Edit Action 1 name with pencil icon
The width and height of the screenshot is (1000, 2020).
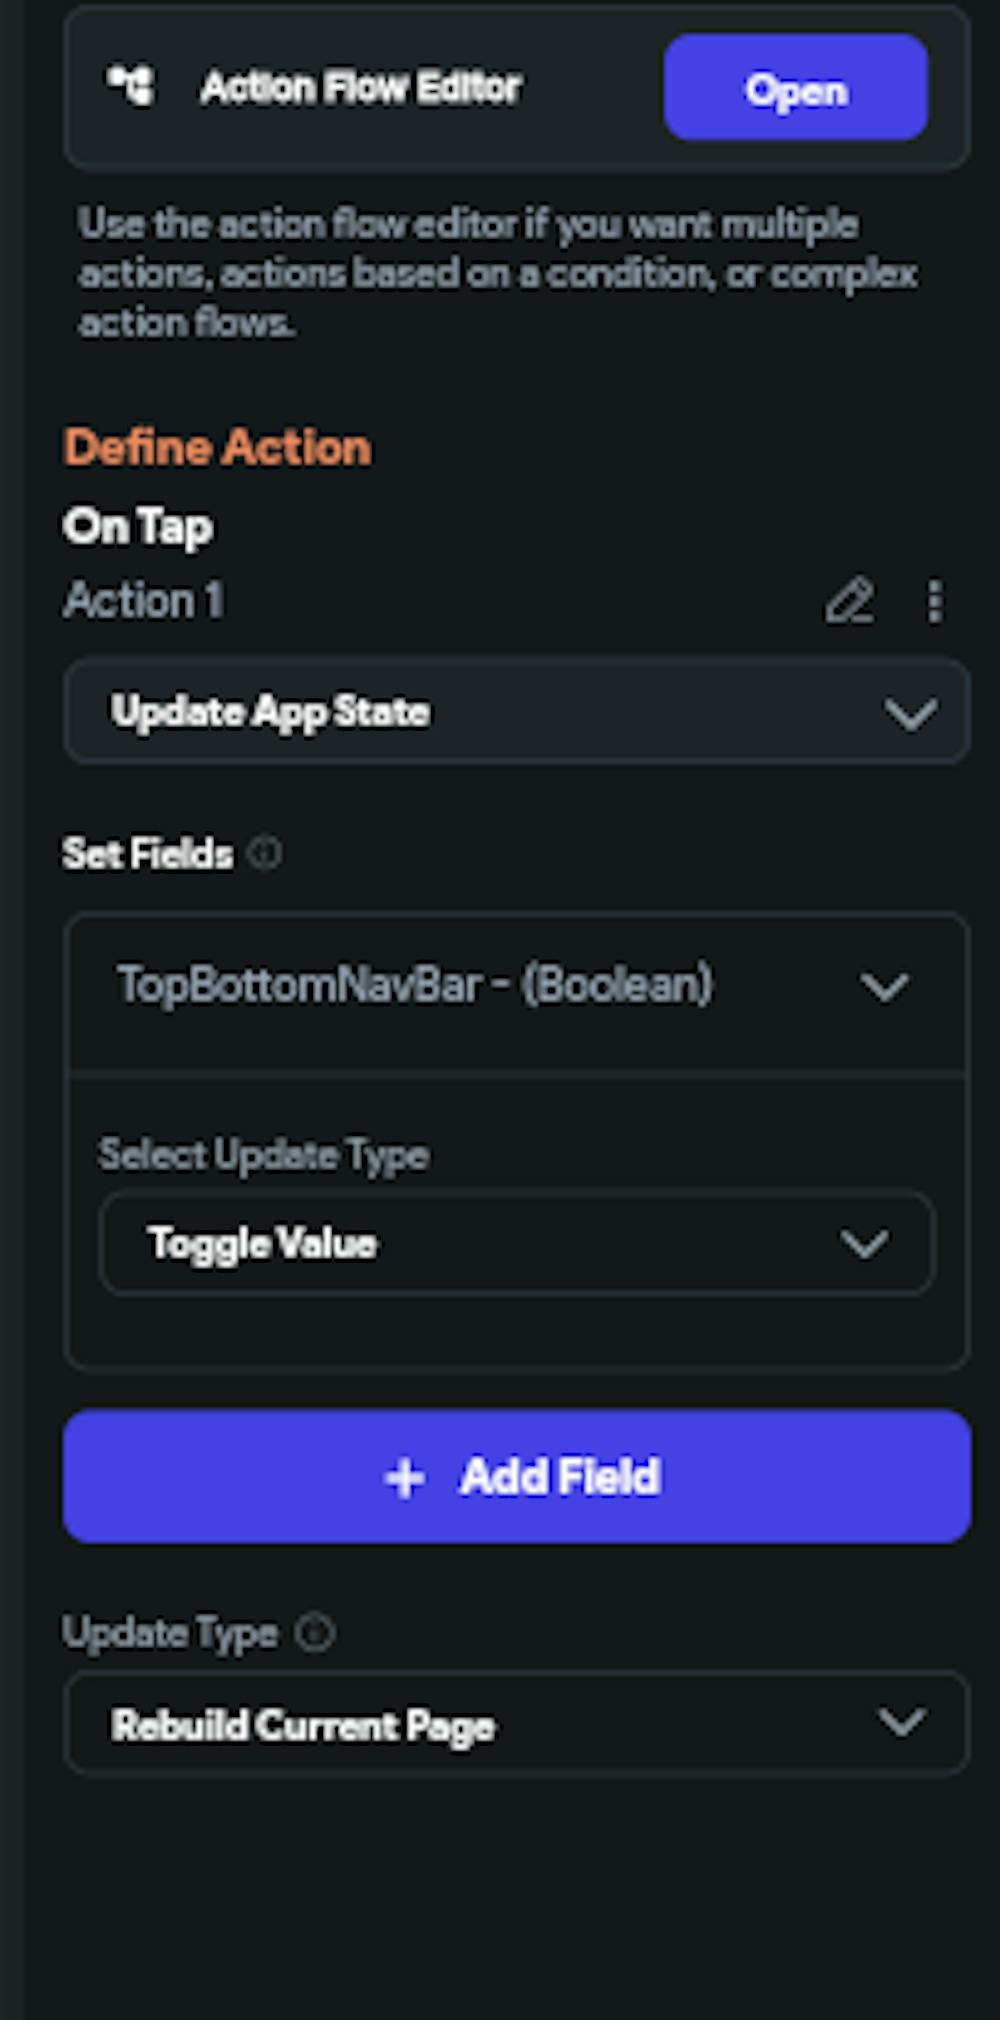[x=849, y=601]
